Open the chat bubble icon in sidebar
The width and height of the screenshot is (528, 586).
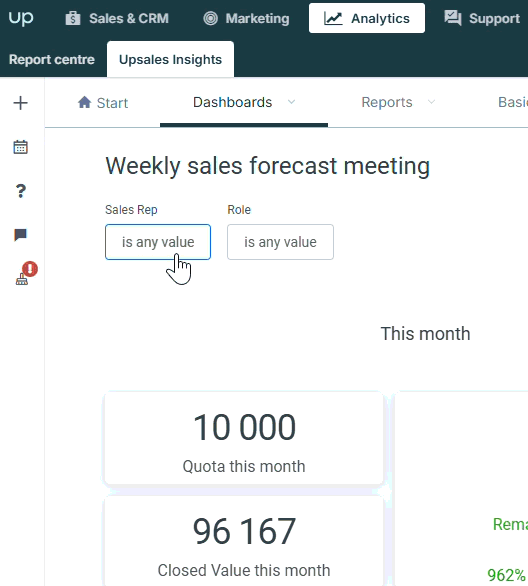point(21,235)
